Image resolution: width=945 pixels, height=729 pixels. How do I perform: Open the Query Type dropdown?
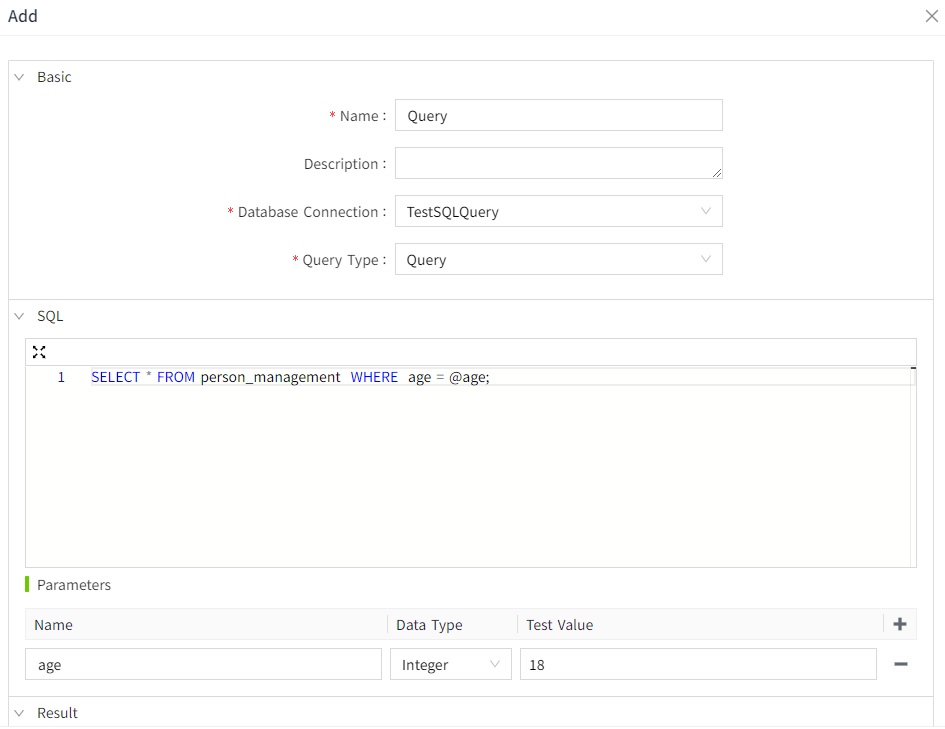pyautogui.click(x=558, y=260)
